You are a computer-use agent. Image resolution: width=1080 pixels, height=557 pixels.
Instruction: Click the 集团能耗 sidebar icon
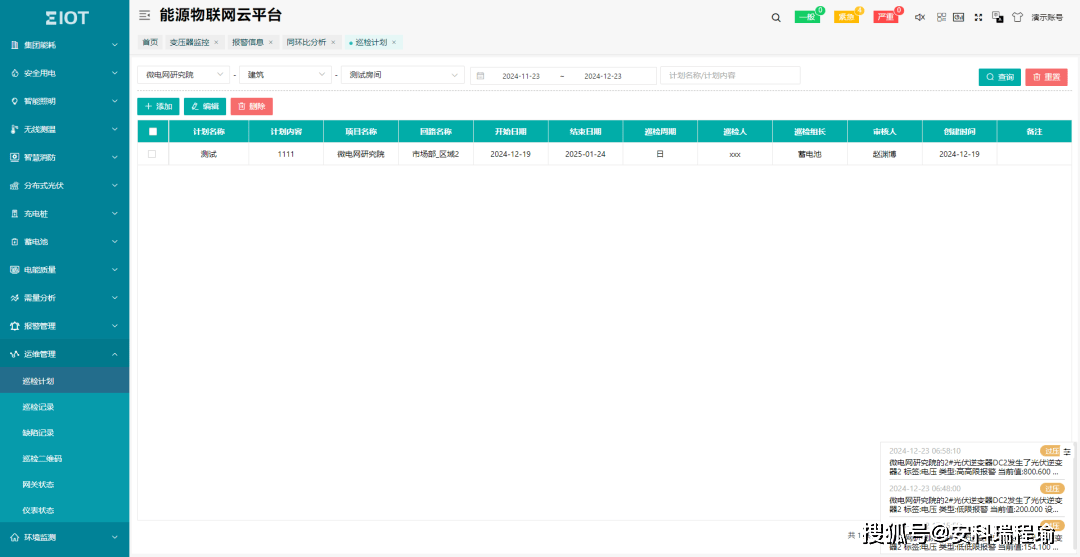coord(14,45)
